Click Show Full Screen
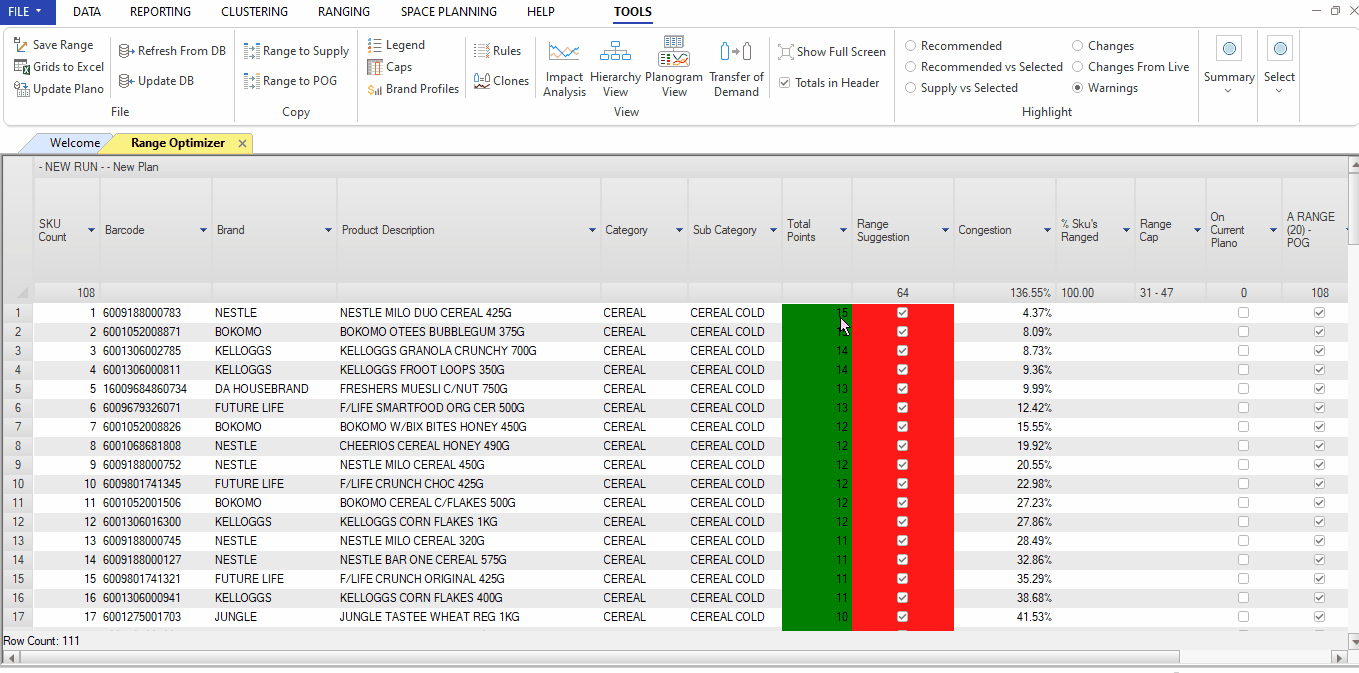 pos(832,52)
